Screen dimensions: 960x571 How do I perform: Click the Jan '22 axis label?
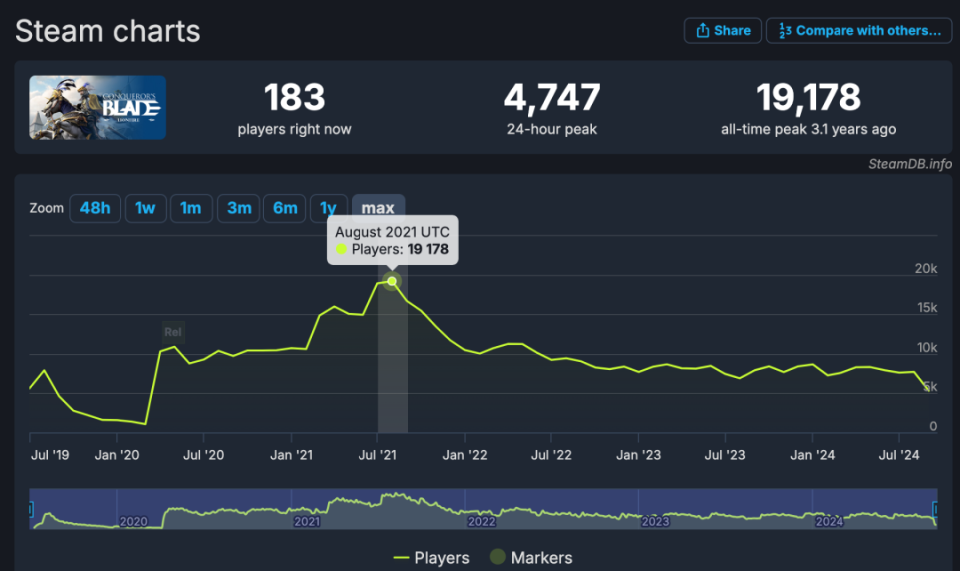pos(465,455)
